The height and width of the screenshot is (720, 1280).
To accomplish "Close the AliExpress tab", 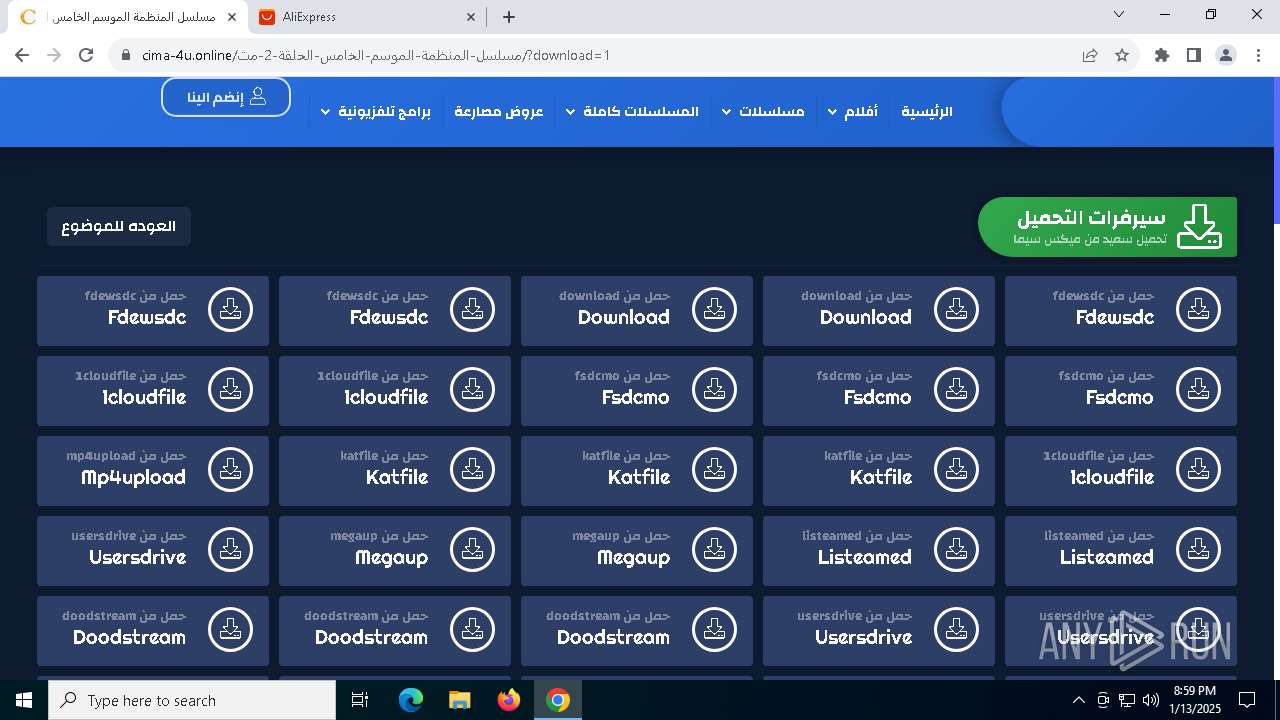I will point(471,17).
